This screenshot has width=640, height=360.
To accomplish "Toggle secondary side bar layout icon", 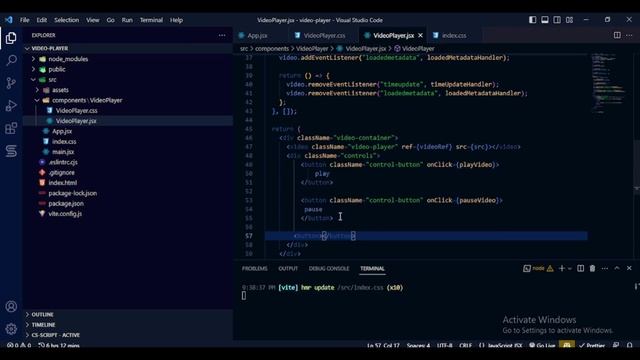I will pyautogui.click(x=557, y=20).
